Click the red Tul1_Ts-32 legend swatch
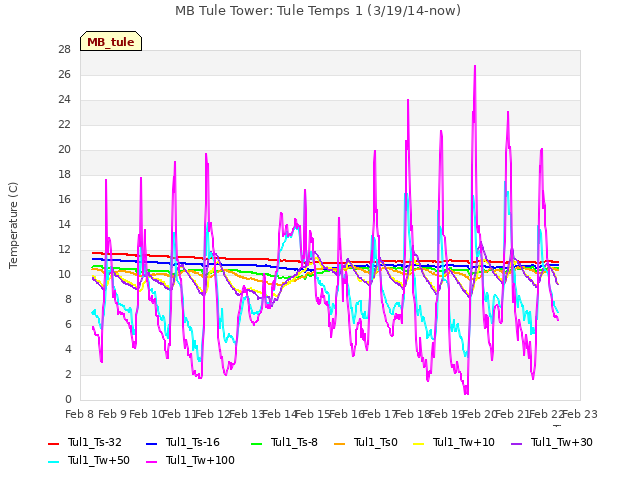This screenshot has height=480, width=640. click(54, 443)
